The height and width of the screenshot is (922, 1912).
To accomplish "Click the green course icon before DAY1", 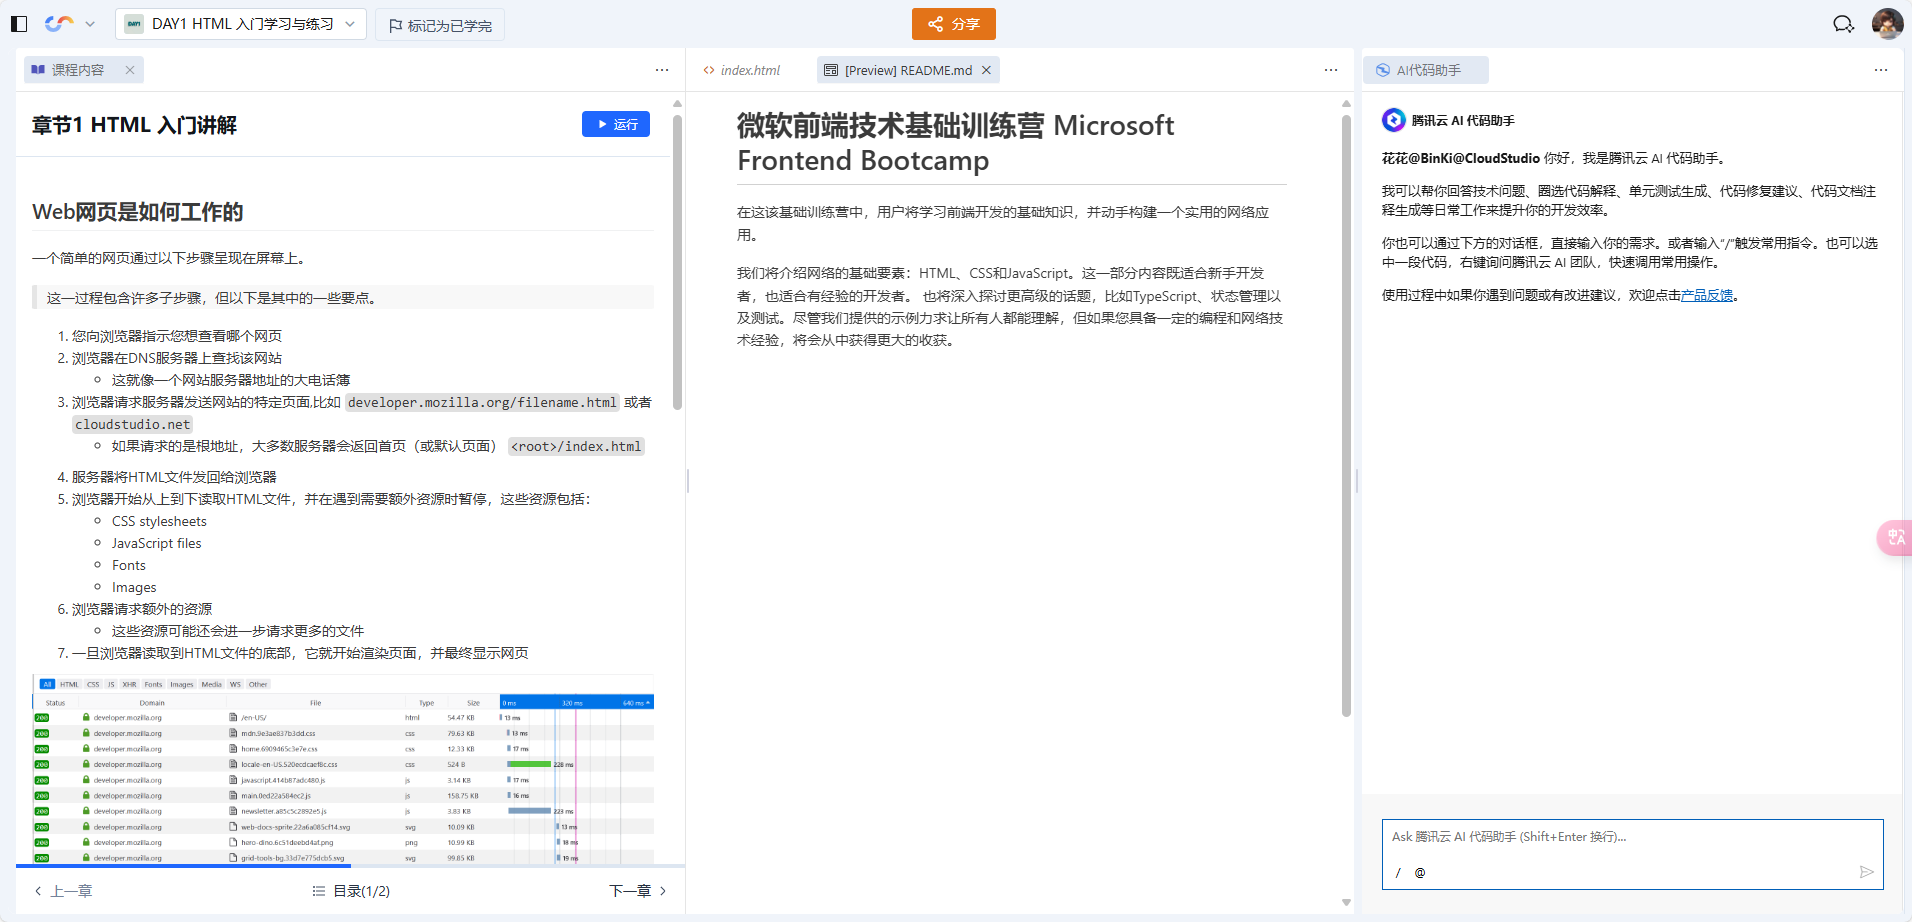I will (134, 24).
